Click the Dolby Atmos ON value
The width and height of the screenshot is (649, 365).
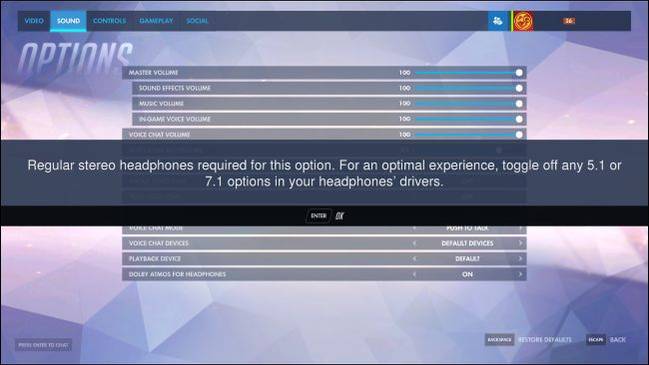tap(467, 274)
